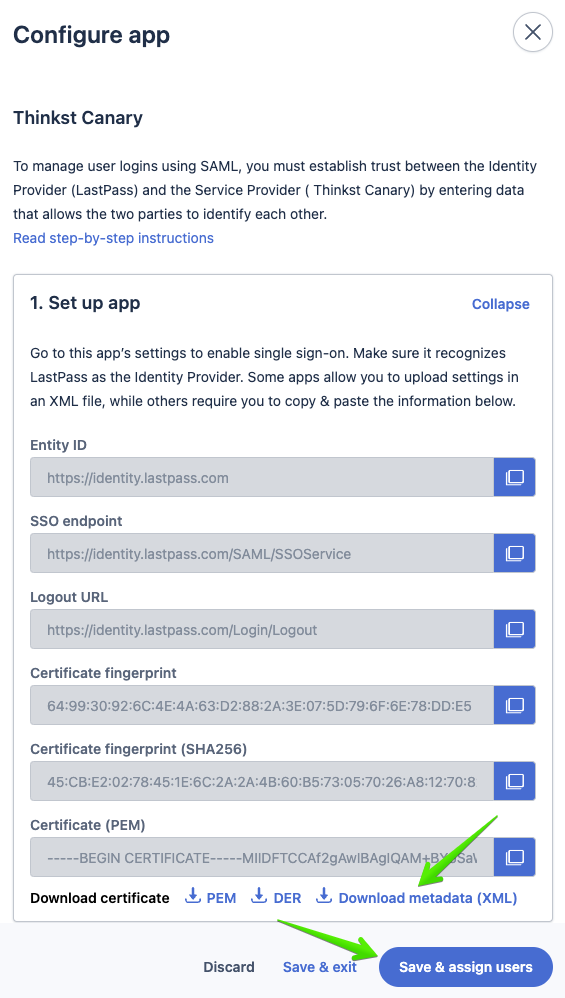This screenshot has width=565, height=998.
Task: Click Save & exit
Action: click(x=319, y=967)
